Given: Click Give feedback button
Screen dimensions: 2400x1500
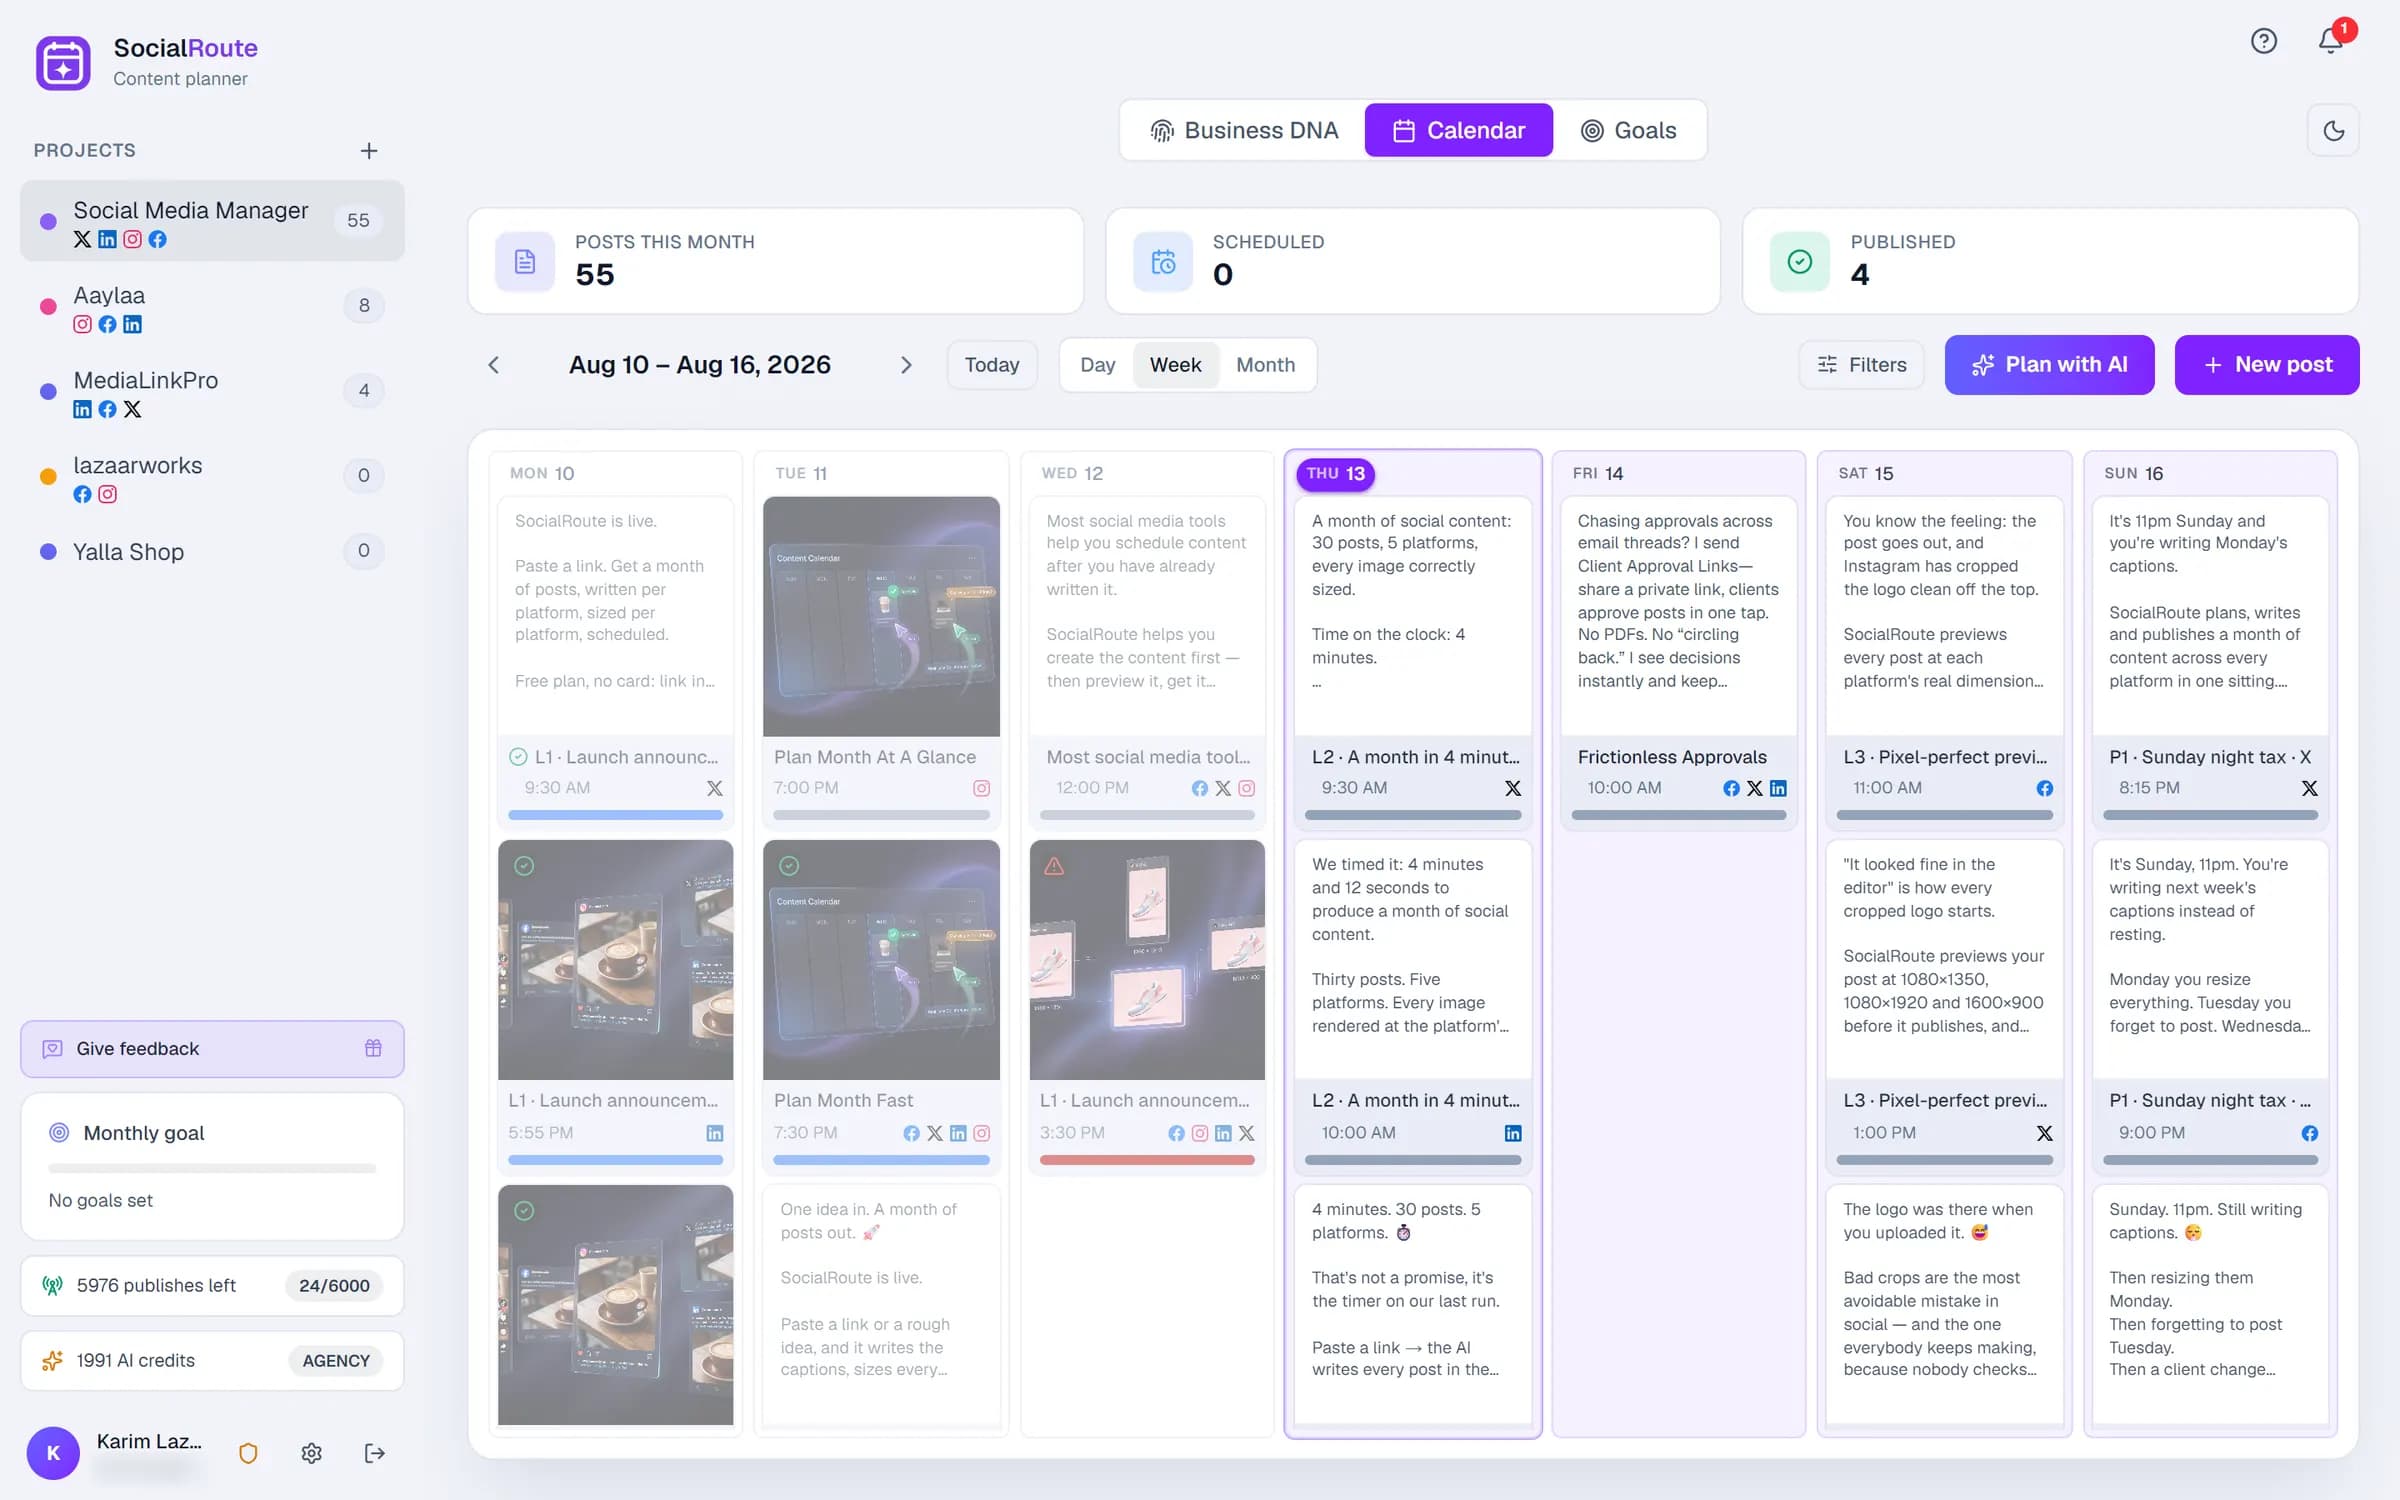Looking at the screenshot, I should click(x=212, y=1049).
